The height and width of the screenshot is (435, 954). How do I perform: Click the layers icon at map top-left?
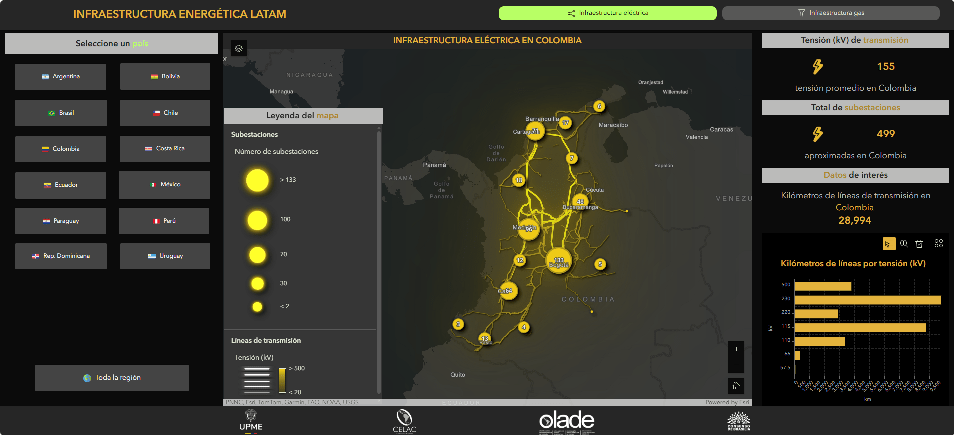click(x=238, y=48)
